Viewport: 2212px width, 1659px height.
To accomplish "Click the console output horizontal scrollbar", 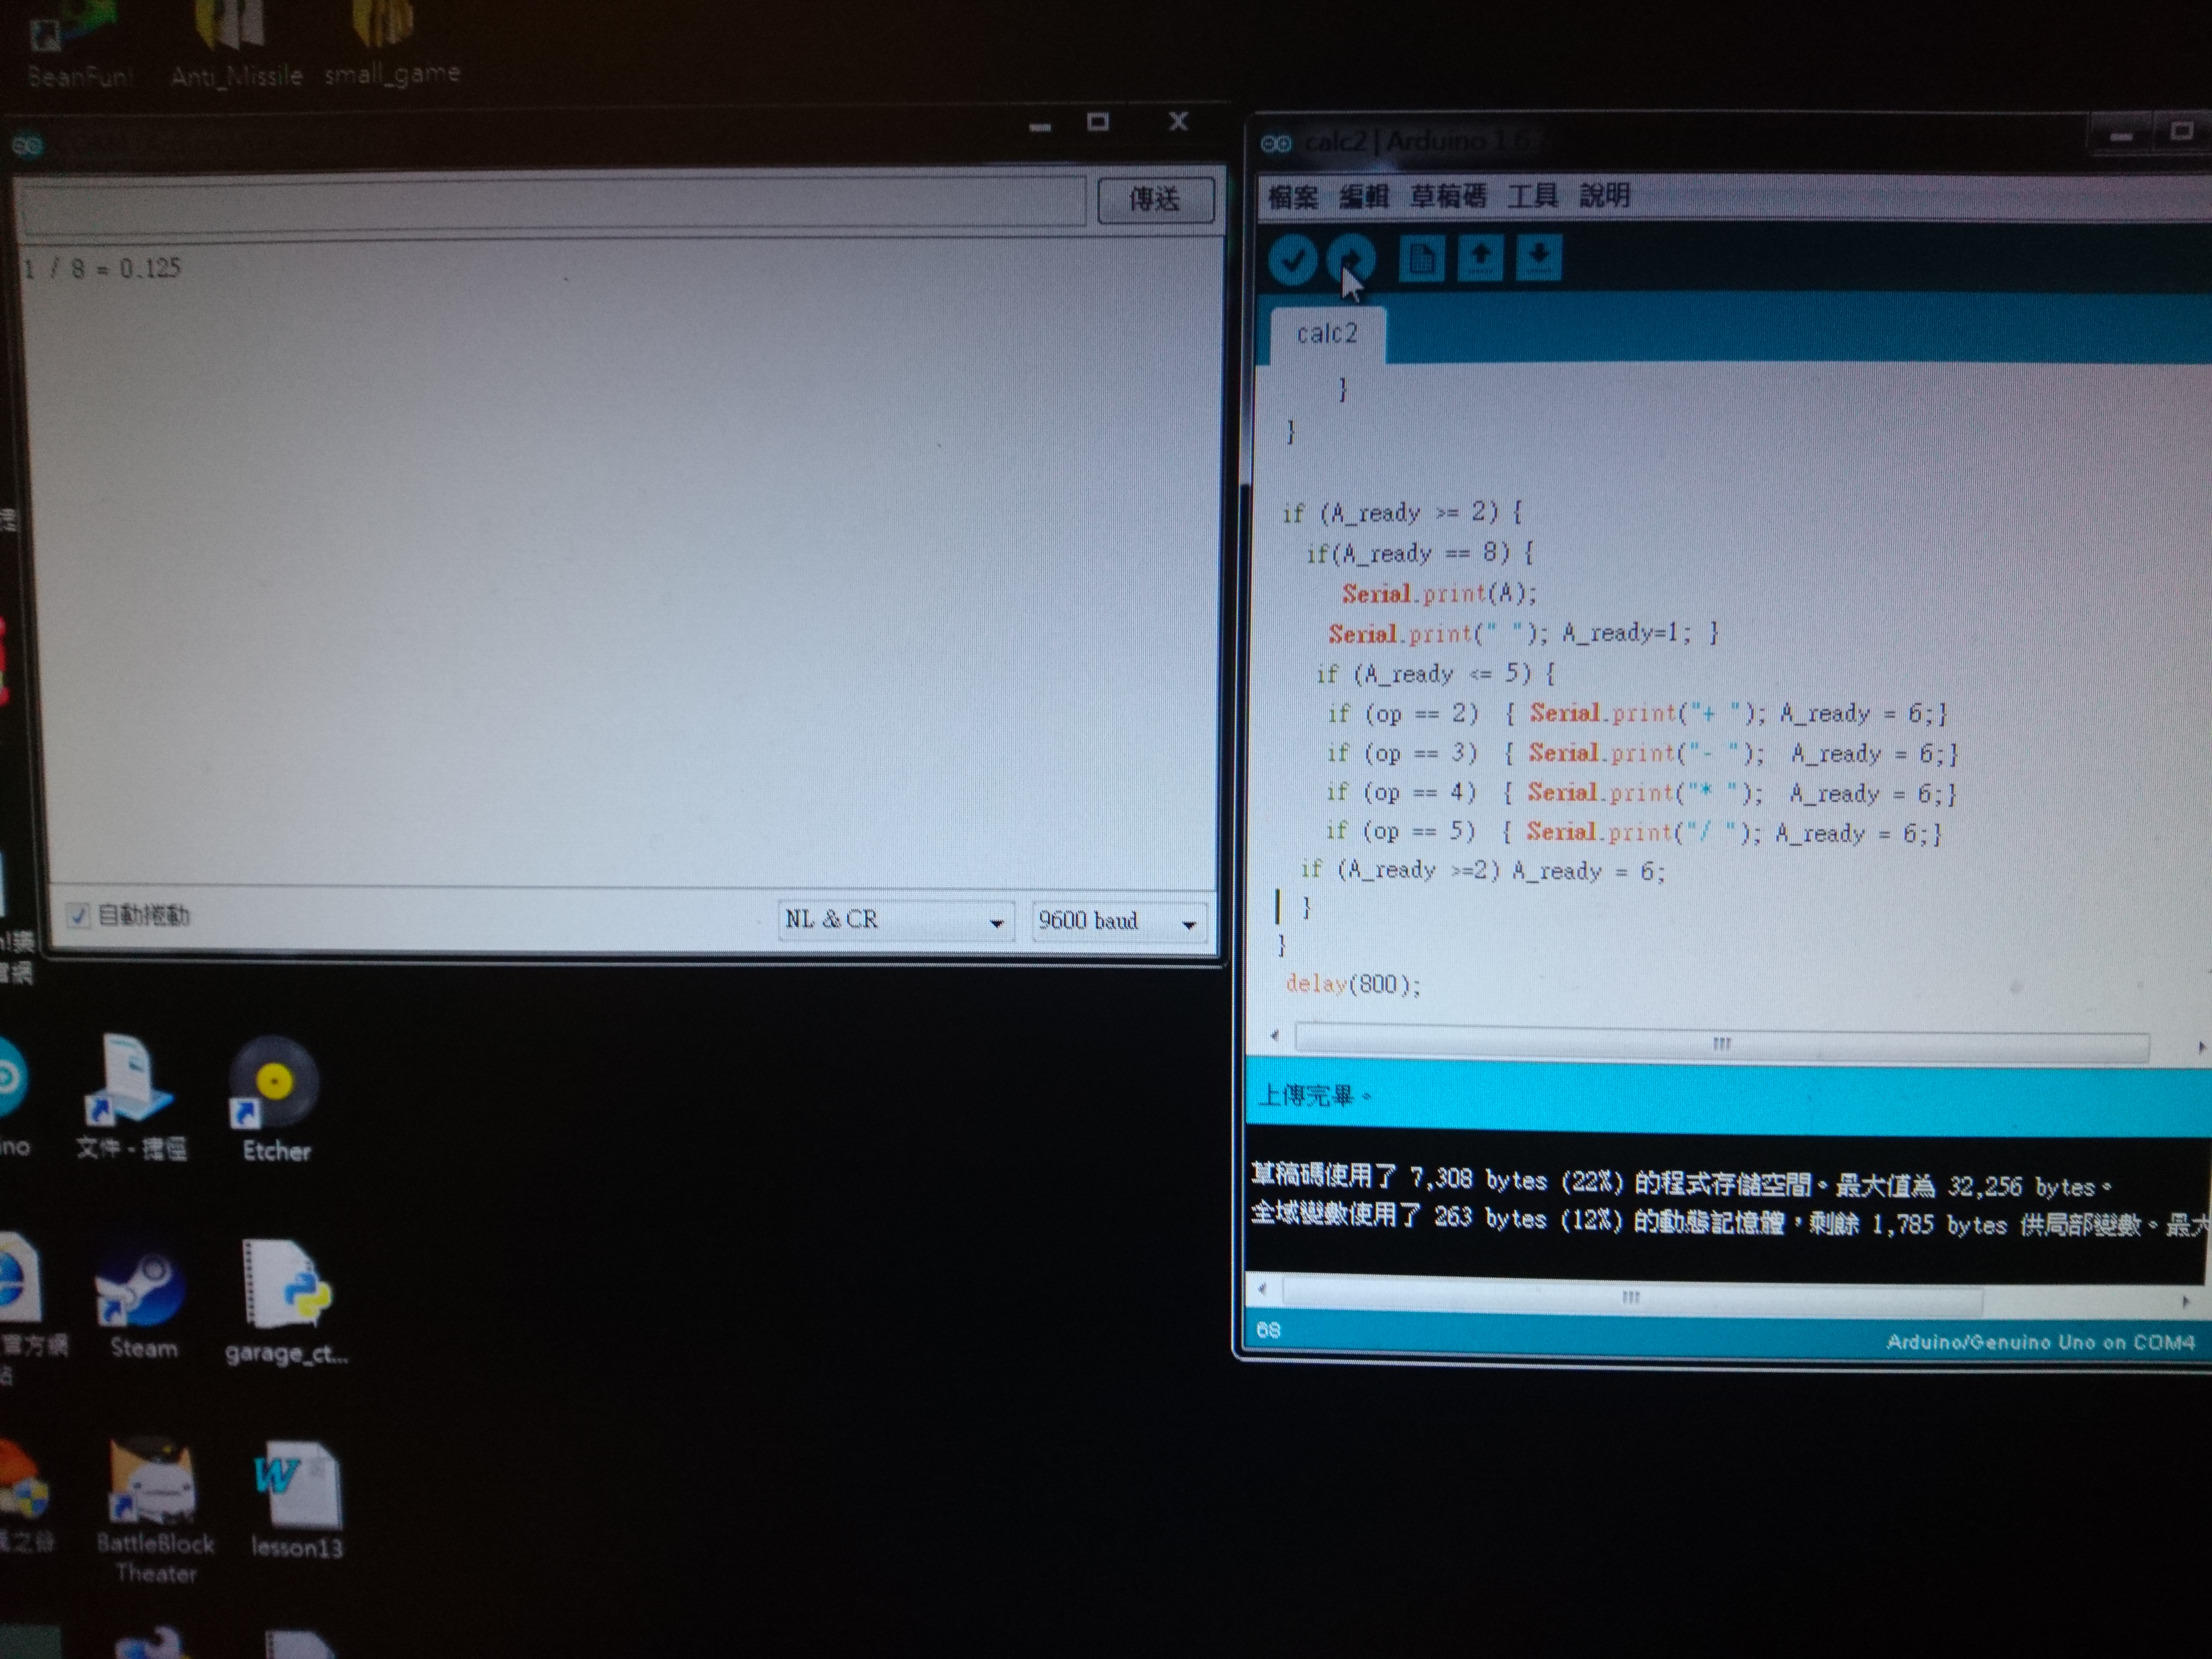I will [x=1632, y=1298].
